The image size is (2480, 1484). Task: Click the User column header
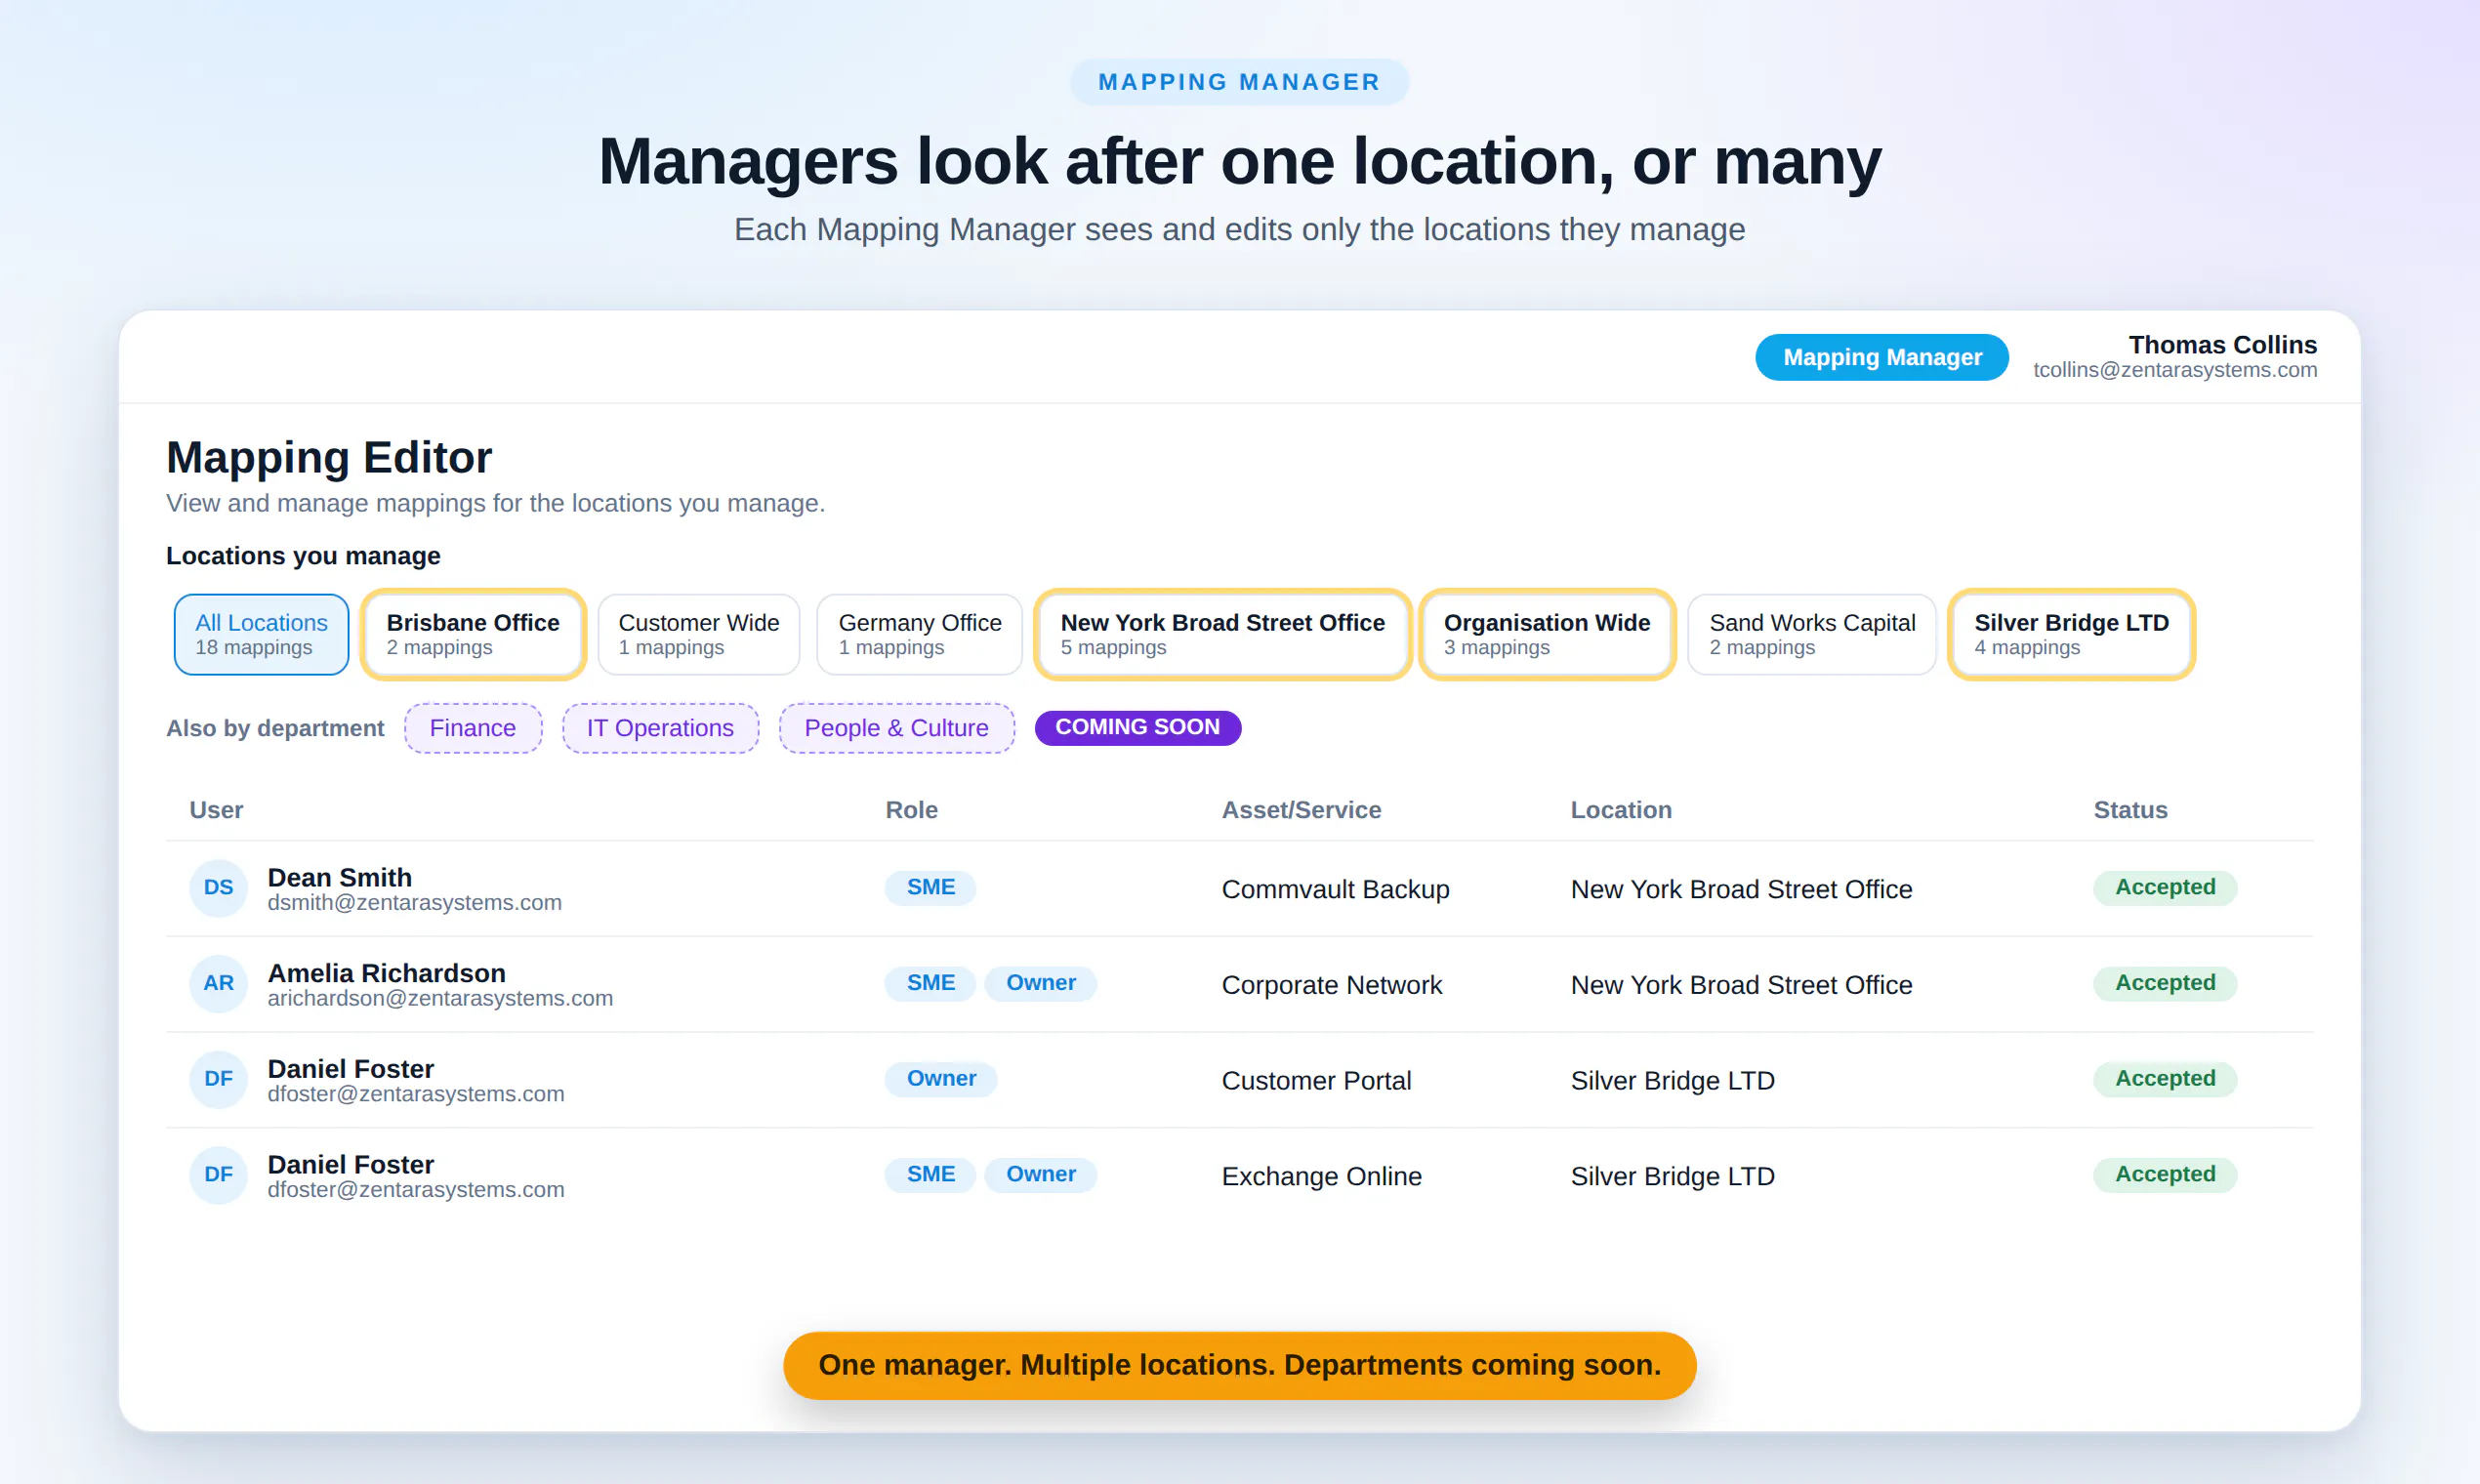click(x=216, y=810)
